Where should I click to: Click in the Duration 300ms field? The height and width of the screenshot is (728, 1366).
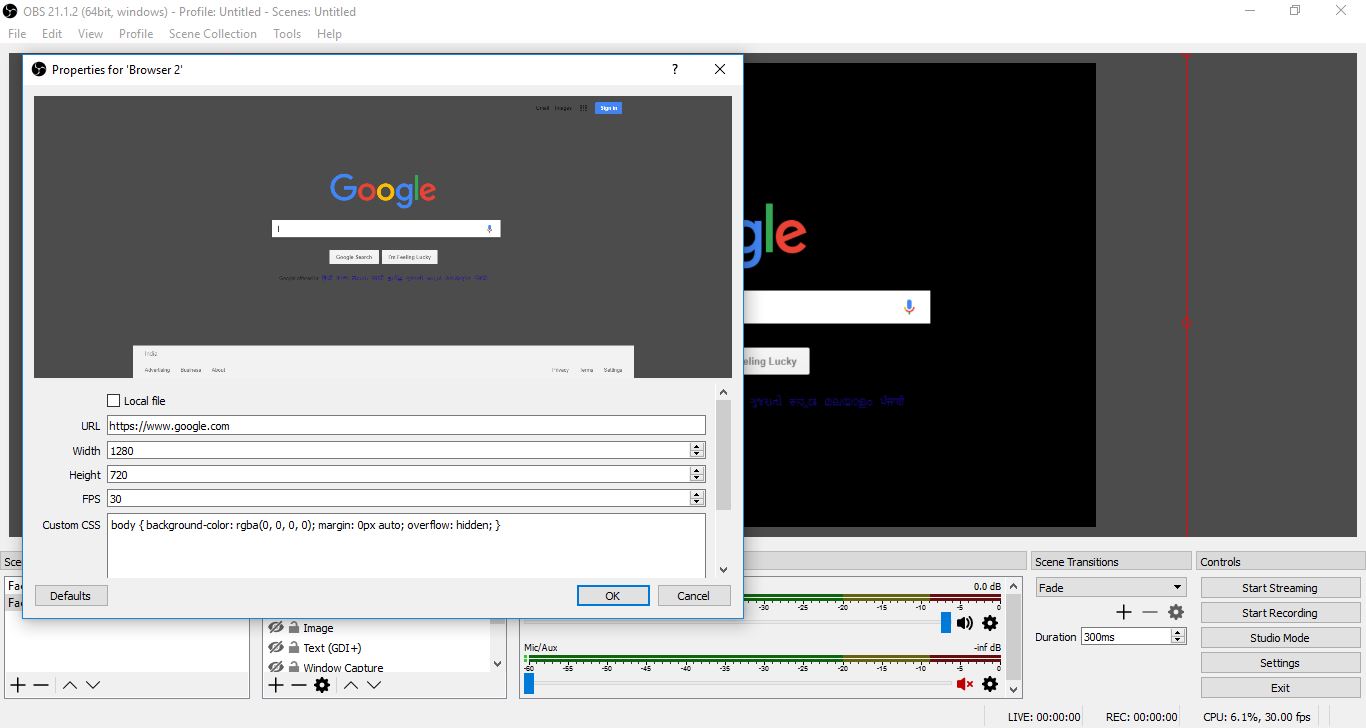click(1126, 637)
